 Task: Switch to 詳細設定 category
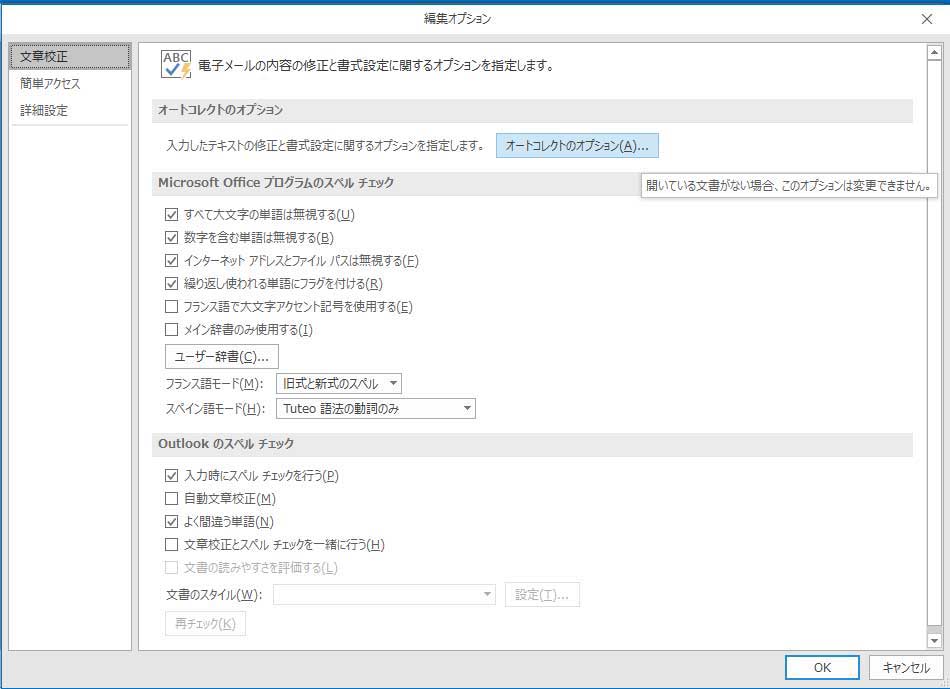[44, 111]
